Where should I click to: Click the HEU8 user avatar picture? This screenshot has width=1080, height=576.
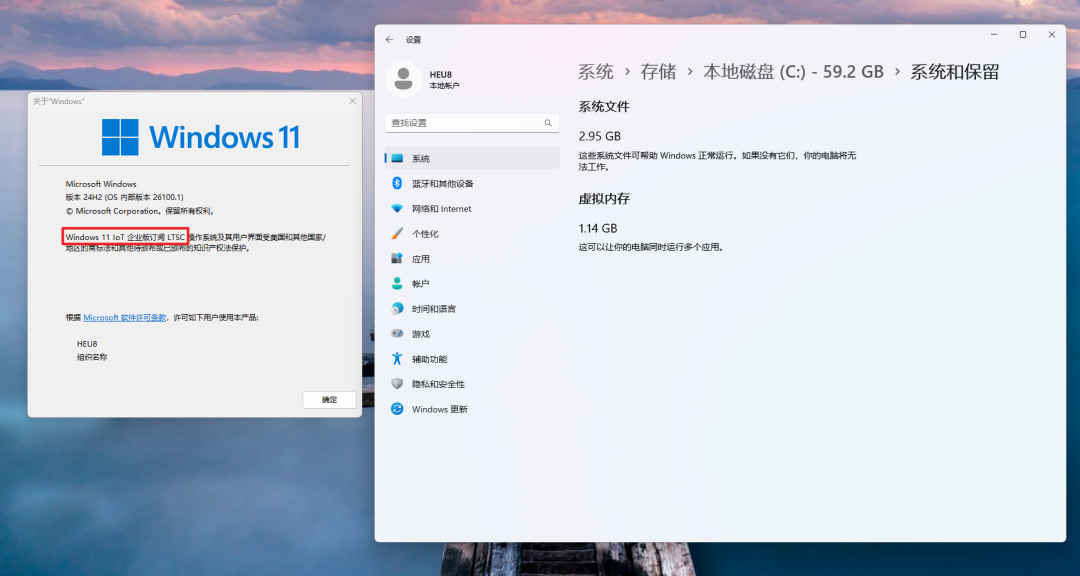(403, 79)
